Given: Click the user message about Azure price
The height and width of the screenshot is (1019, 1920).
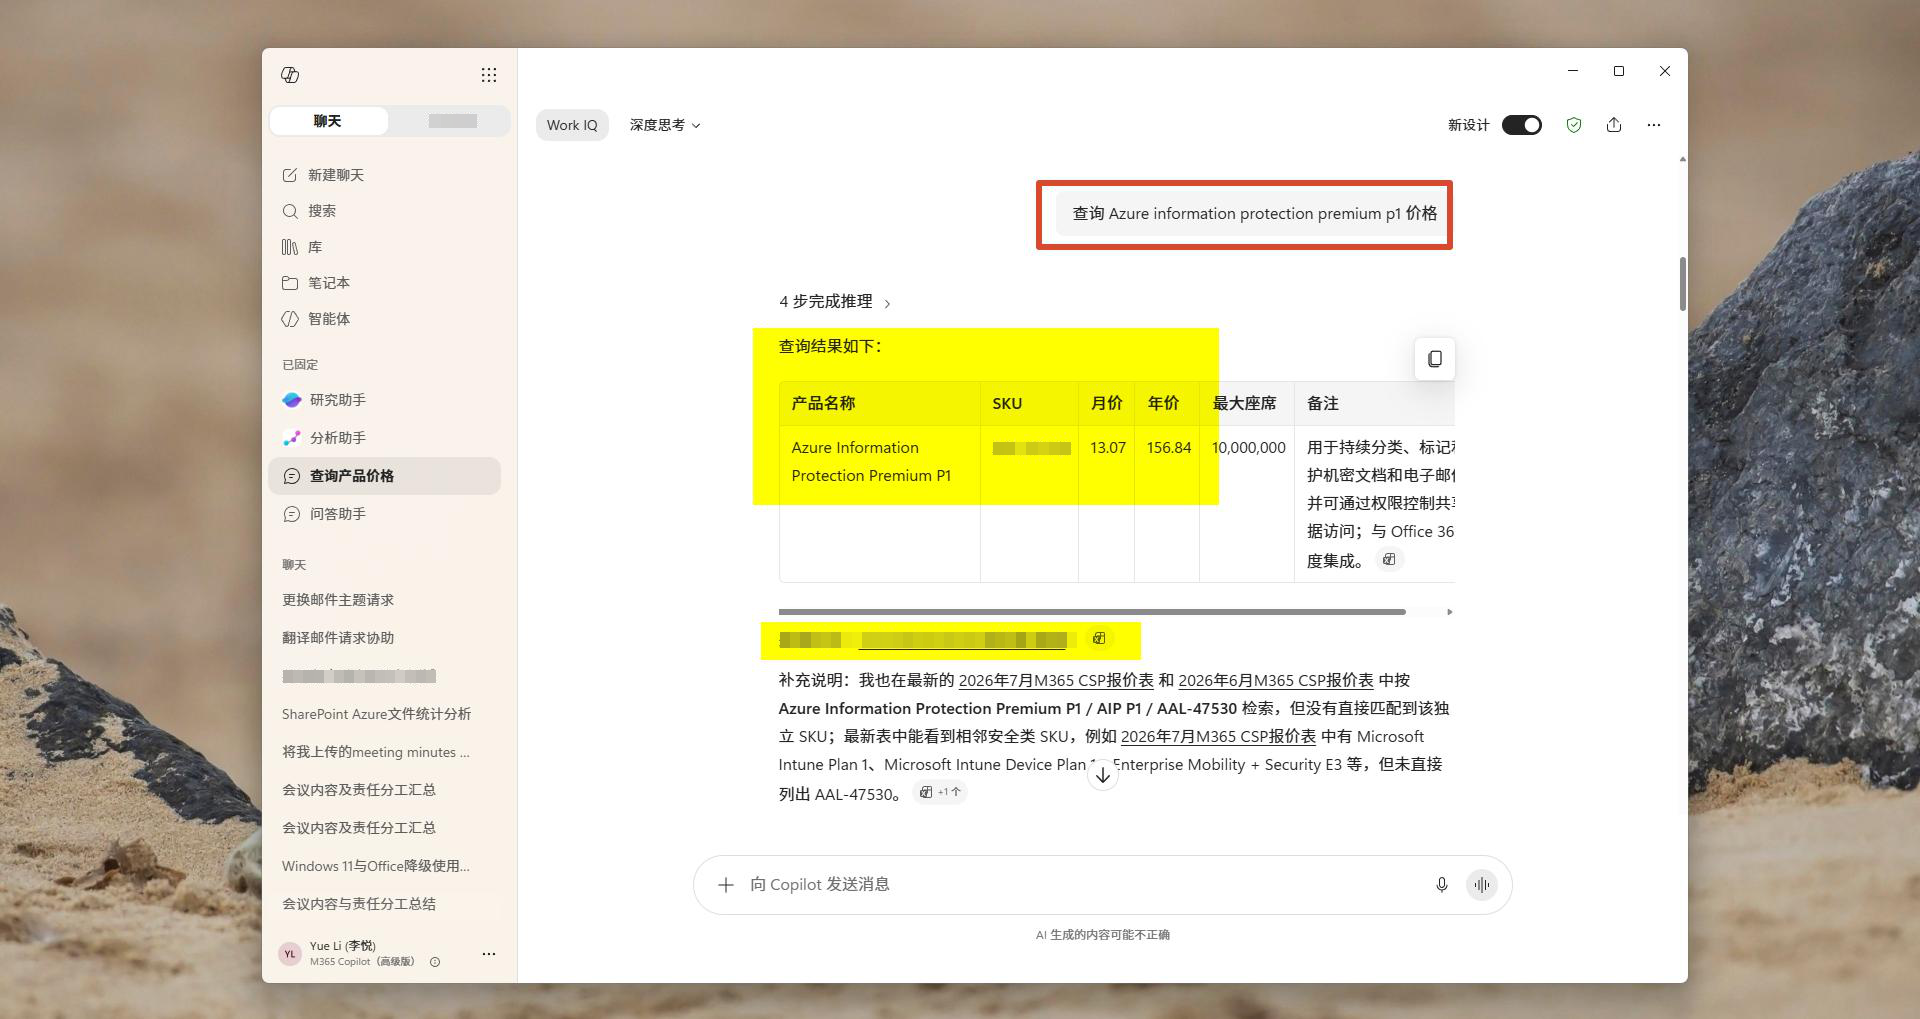Looking at the screenshot, I should (1254, 214).
